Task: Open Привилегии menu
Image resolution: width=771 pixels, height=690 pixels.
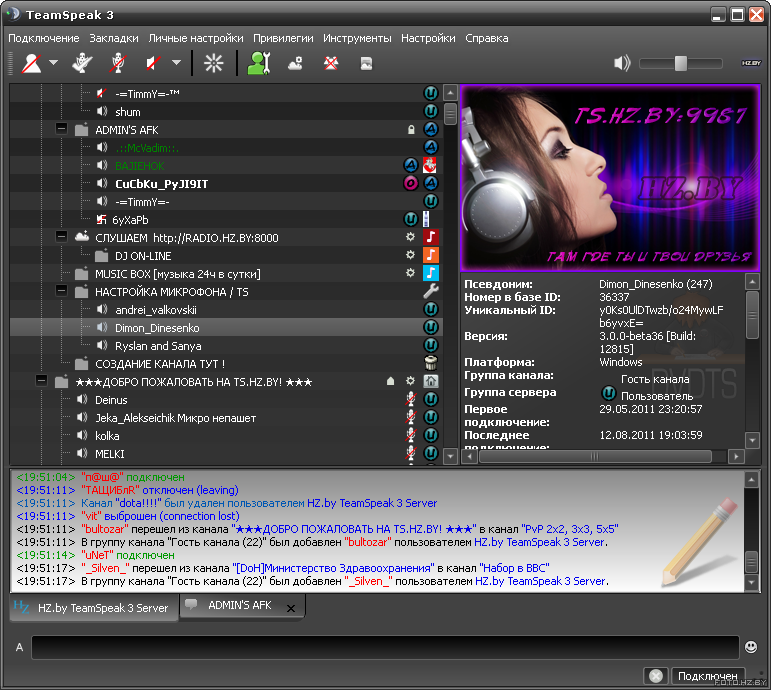Action: 283,38
